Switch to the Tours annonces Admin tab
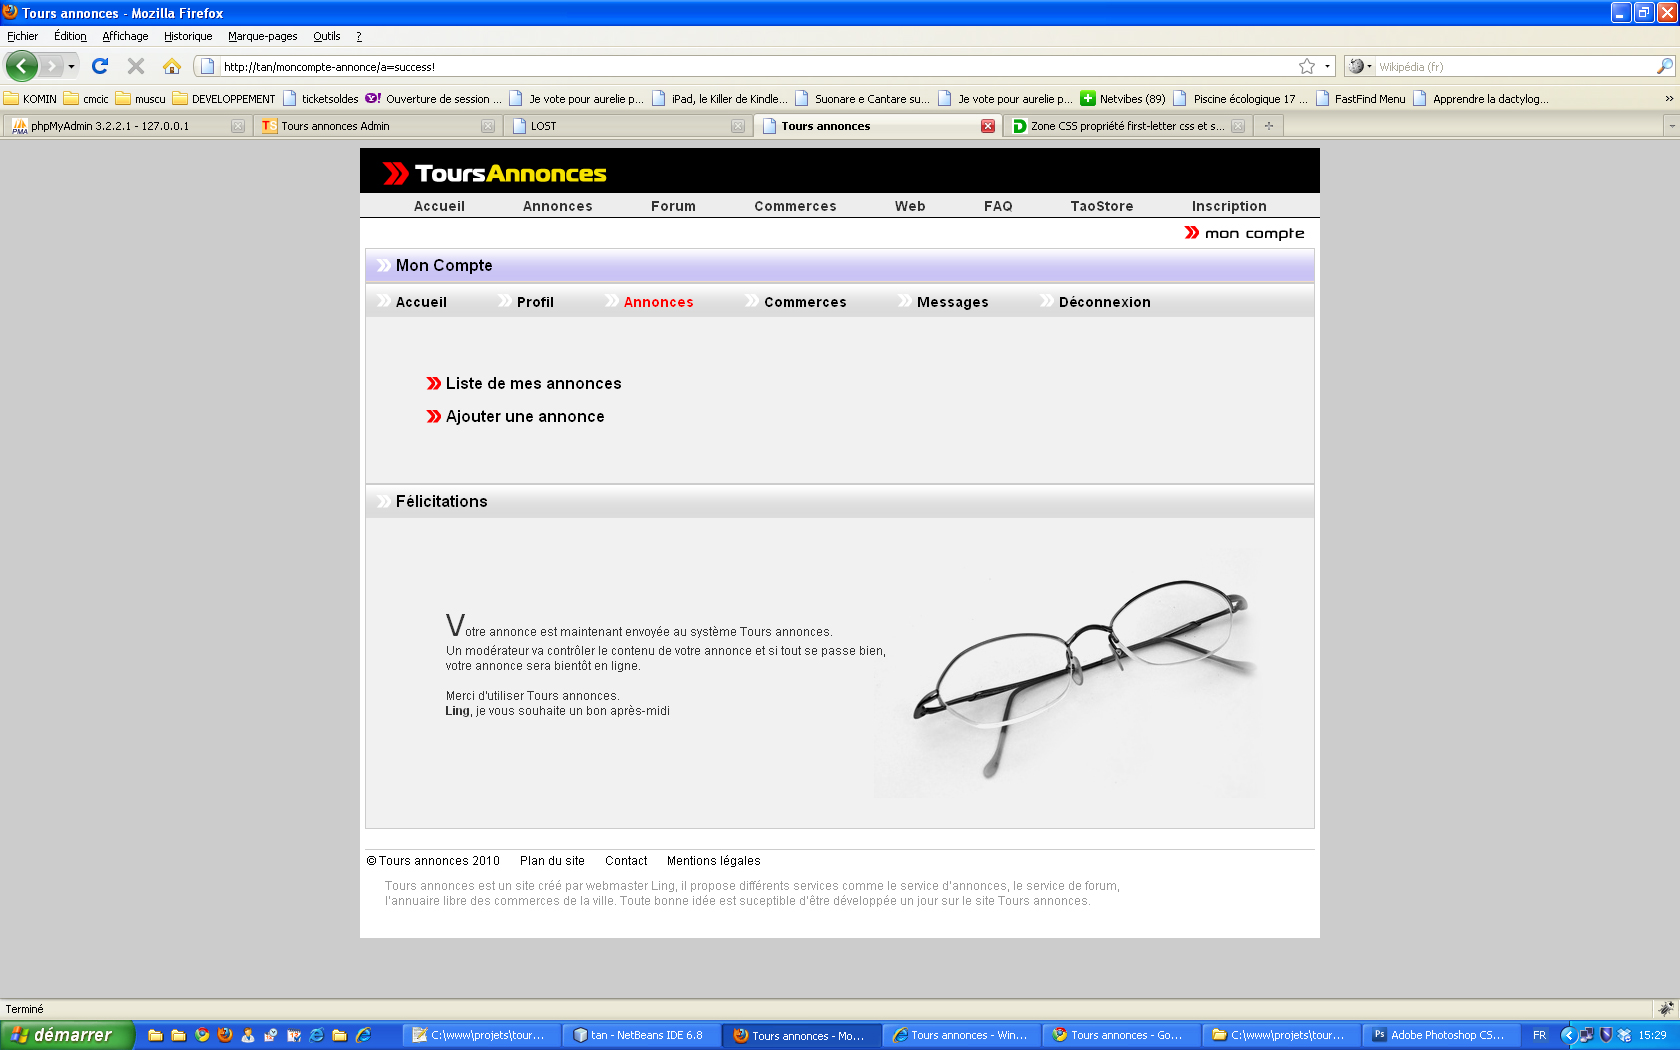The width and height of the screenshot is (1680, 1050). (x=377, y=126)
